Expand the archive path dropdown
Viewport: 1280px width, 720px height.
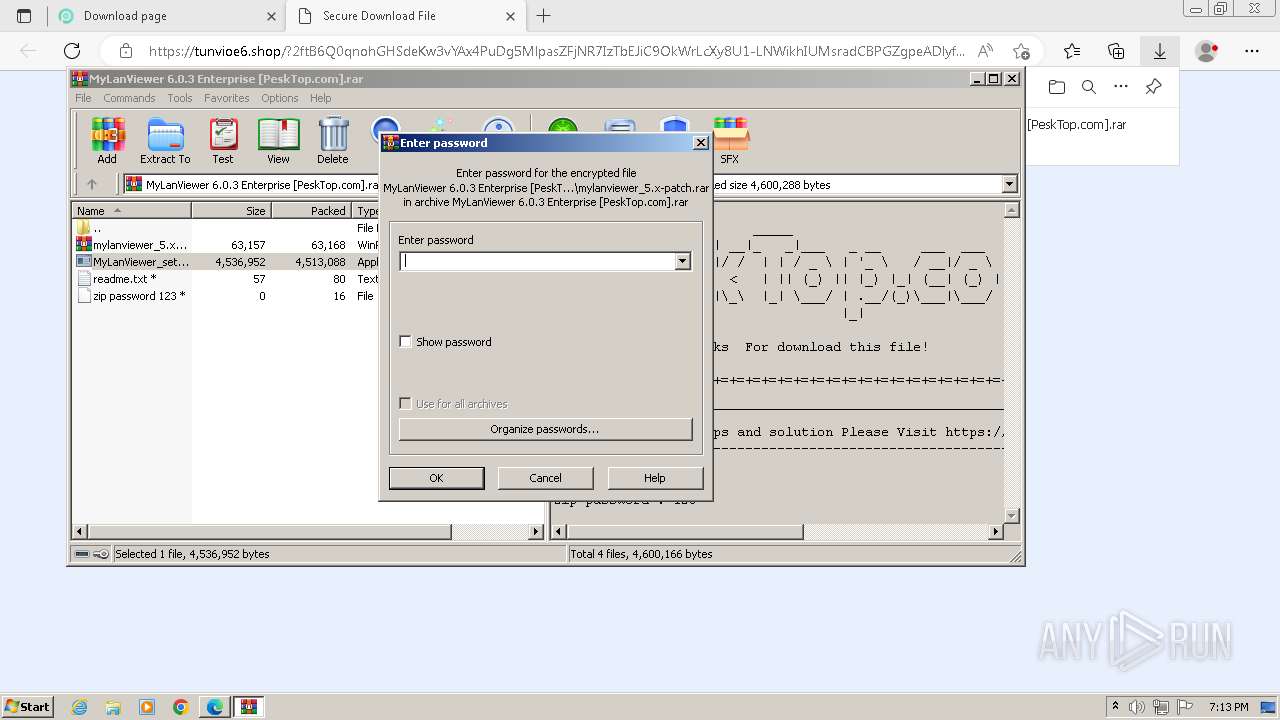(x=1009, y=184)
